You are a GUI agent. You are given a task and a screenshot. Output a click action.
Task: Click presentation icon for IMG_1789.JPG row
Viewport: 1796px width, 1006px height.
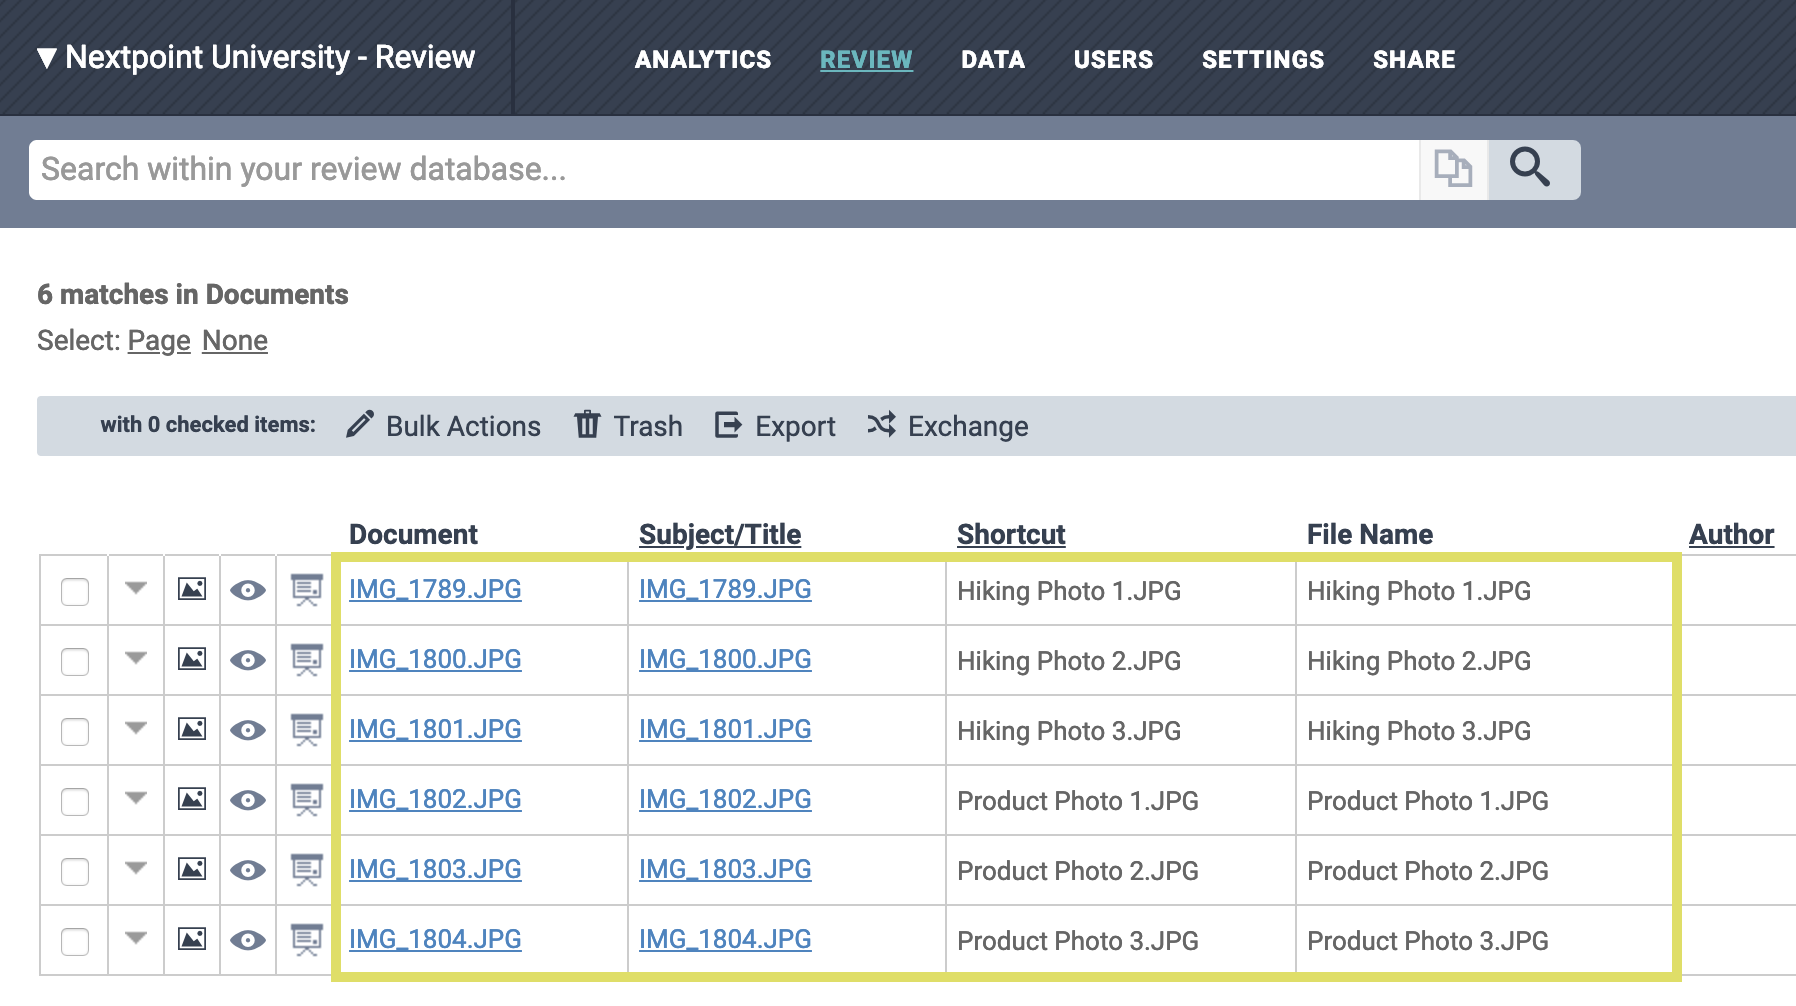tap(307, 590)
